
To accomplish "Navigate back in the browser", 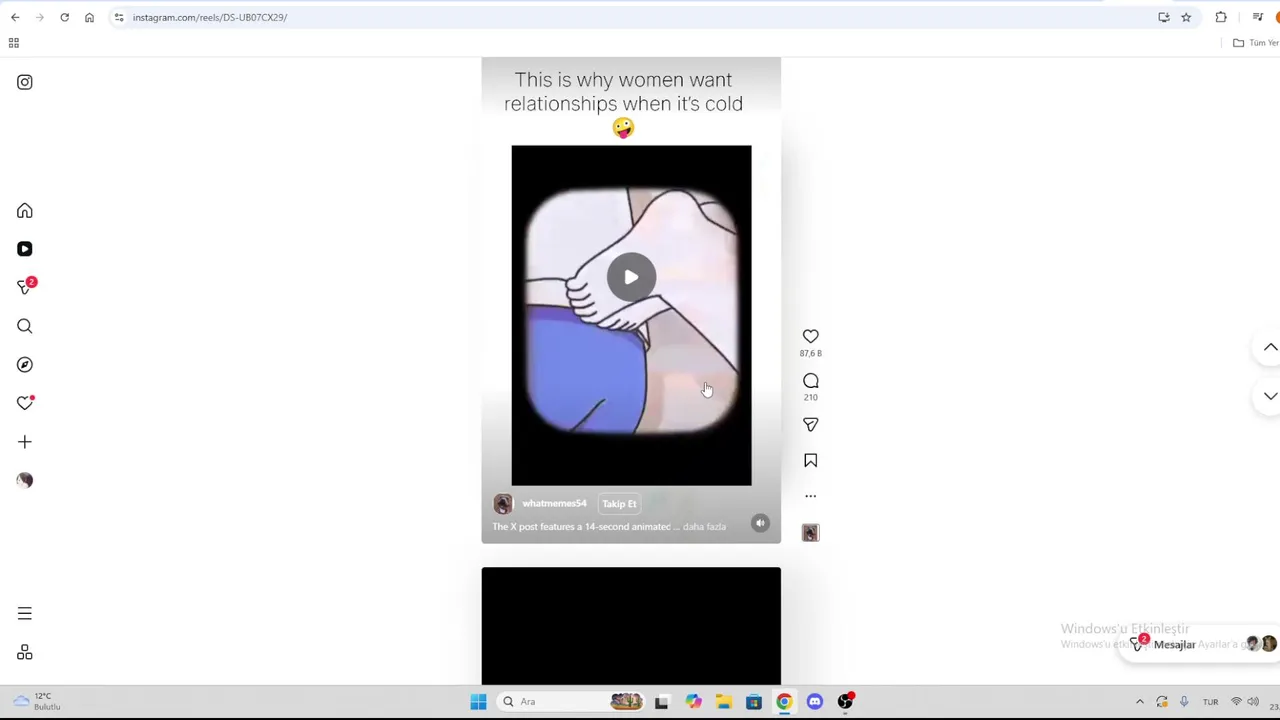I will [x=15, y=17].
